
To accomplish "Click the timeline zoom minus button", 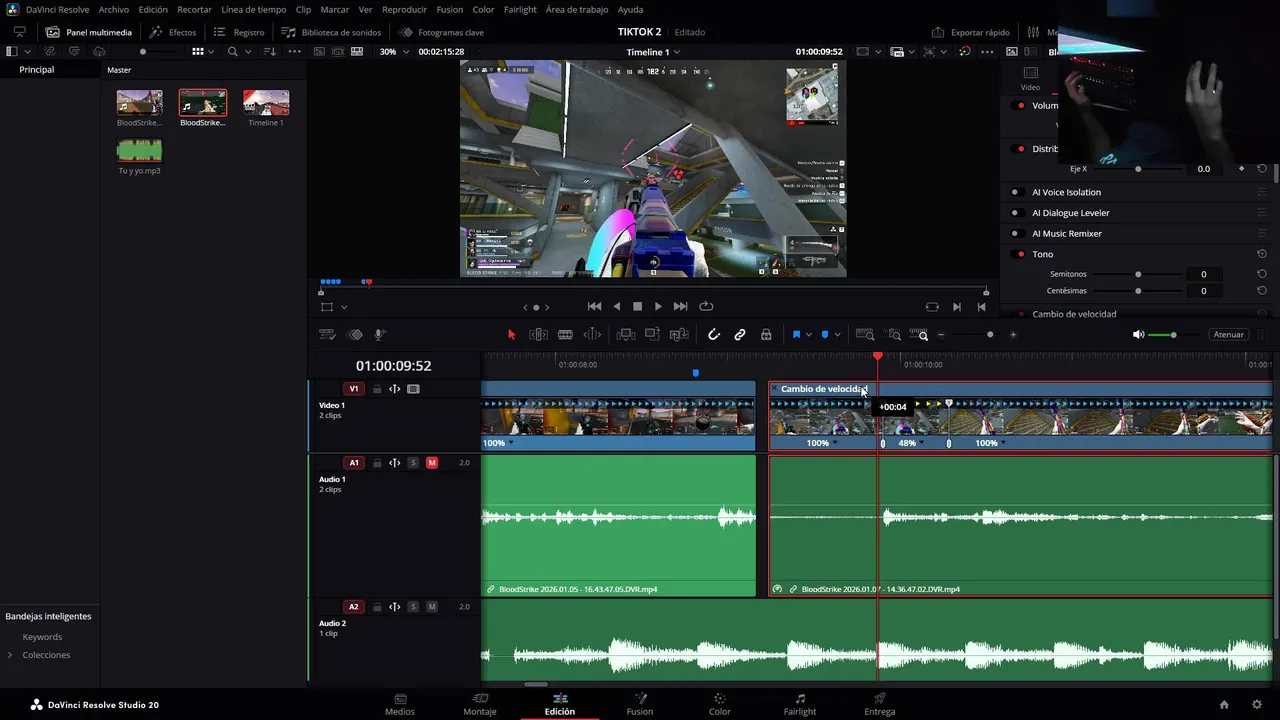I will pyautogui.click(x=941, y=335).
